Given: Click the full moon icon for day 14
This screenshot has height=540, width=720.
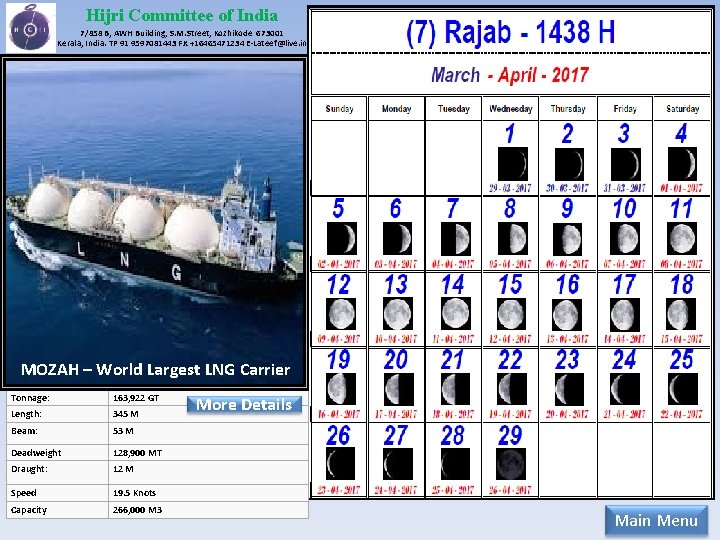Looking at the screenshot, I should click(x=456, y=314).
